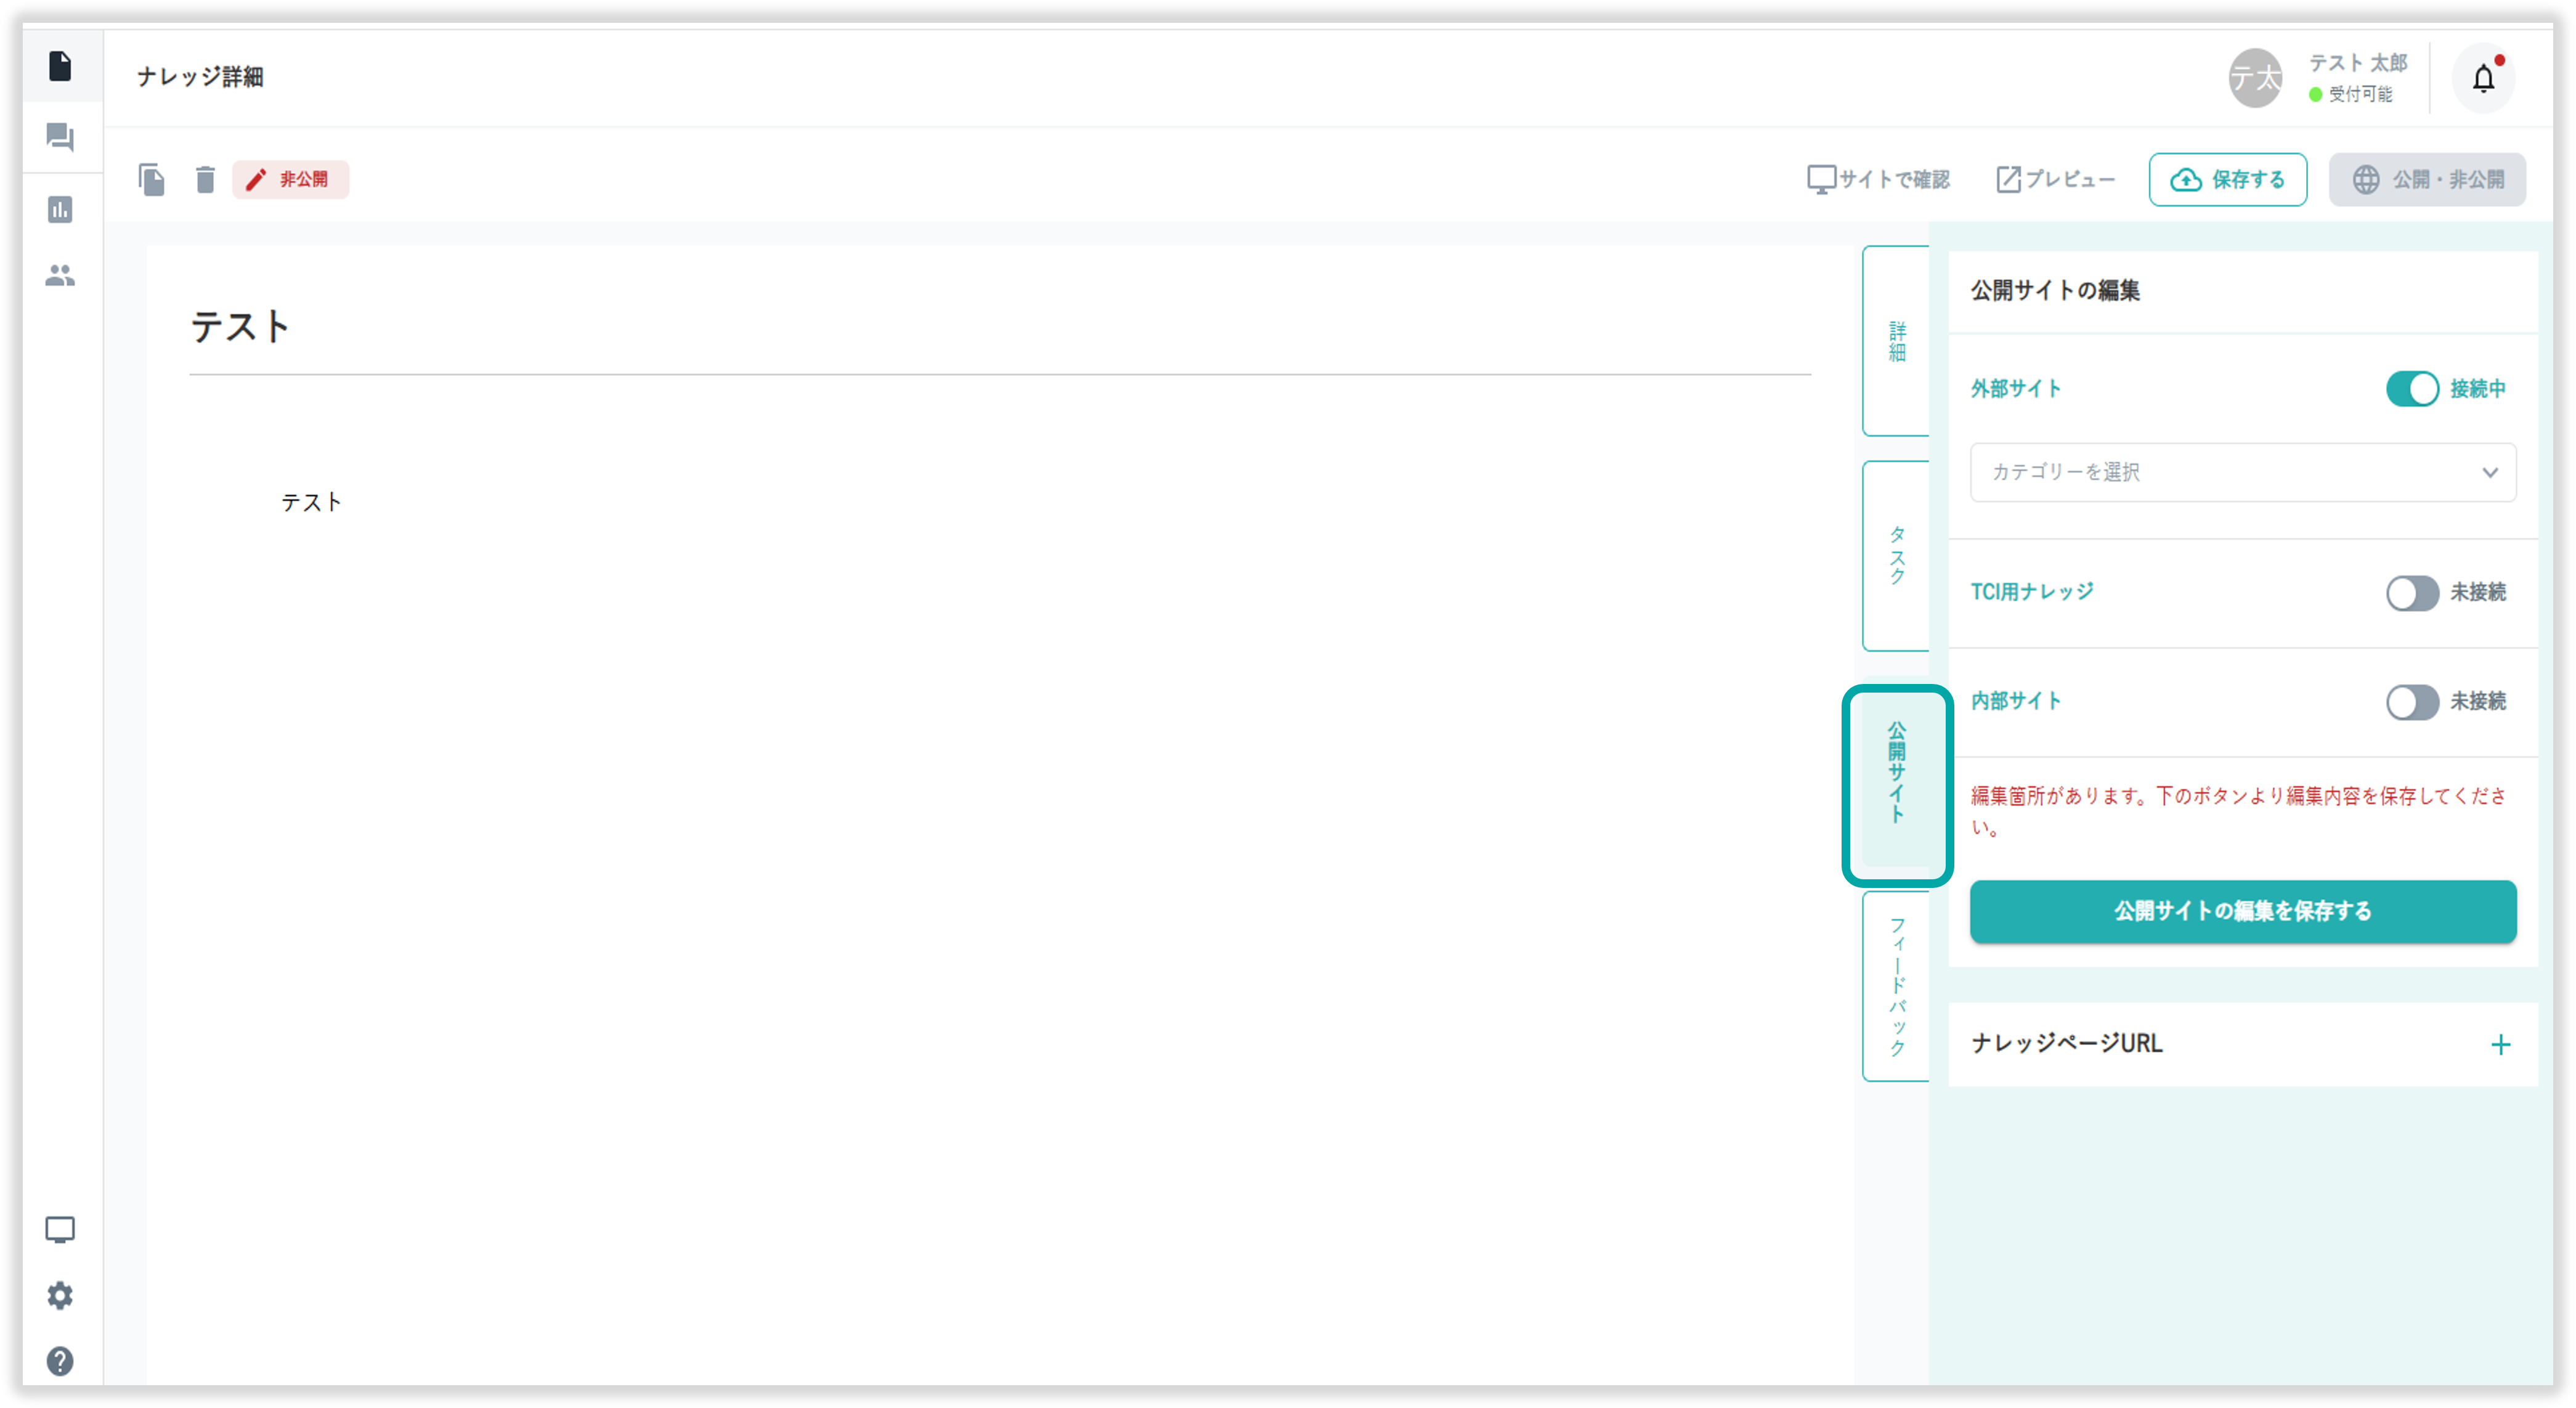Click the 保存する button
2576x1408 pixels.
click(x=2227, y=180)
